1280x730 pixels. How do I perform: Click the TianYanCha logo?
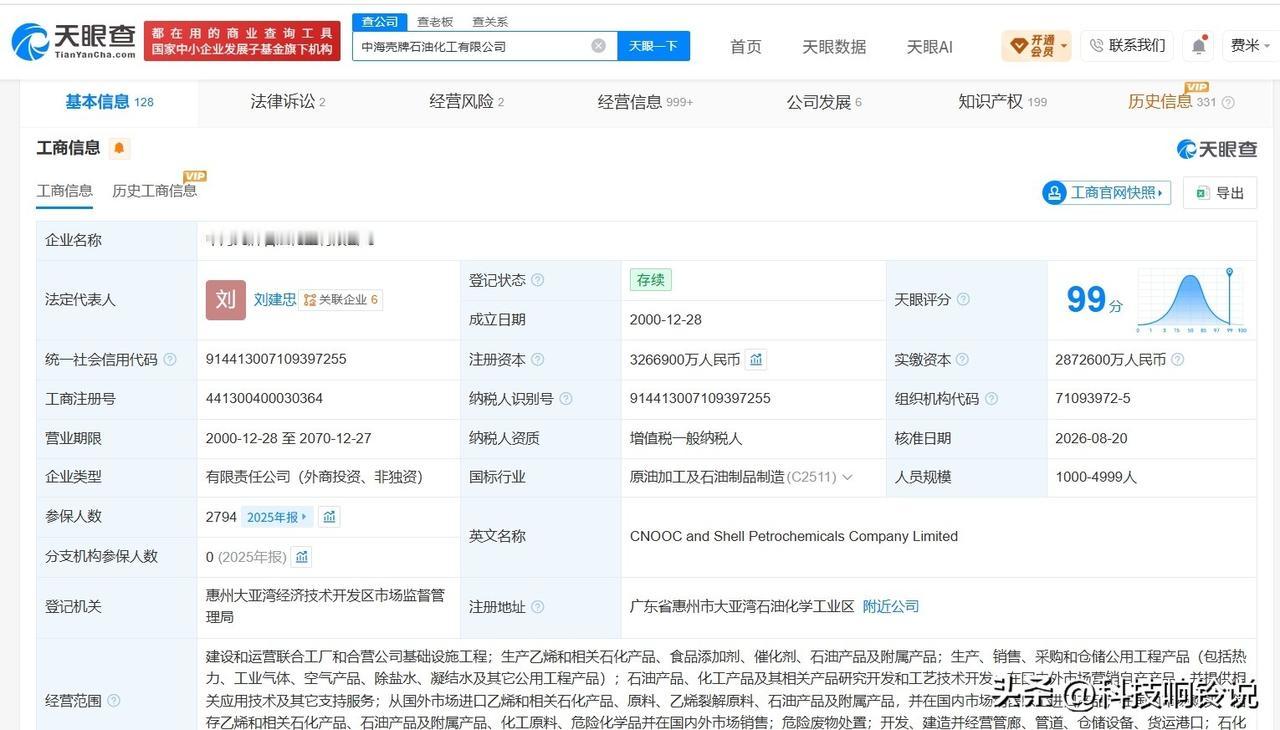pos(74,41)
